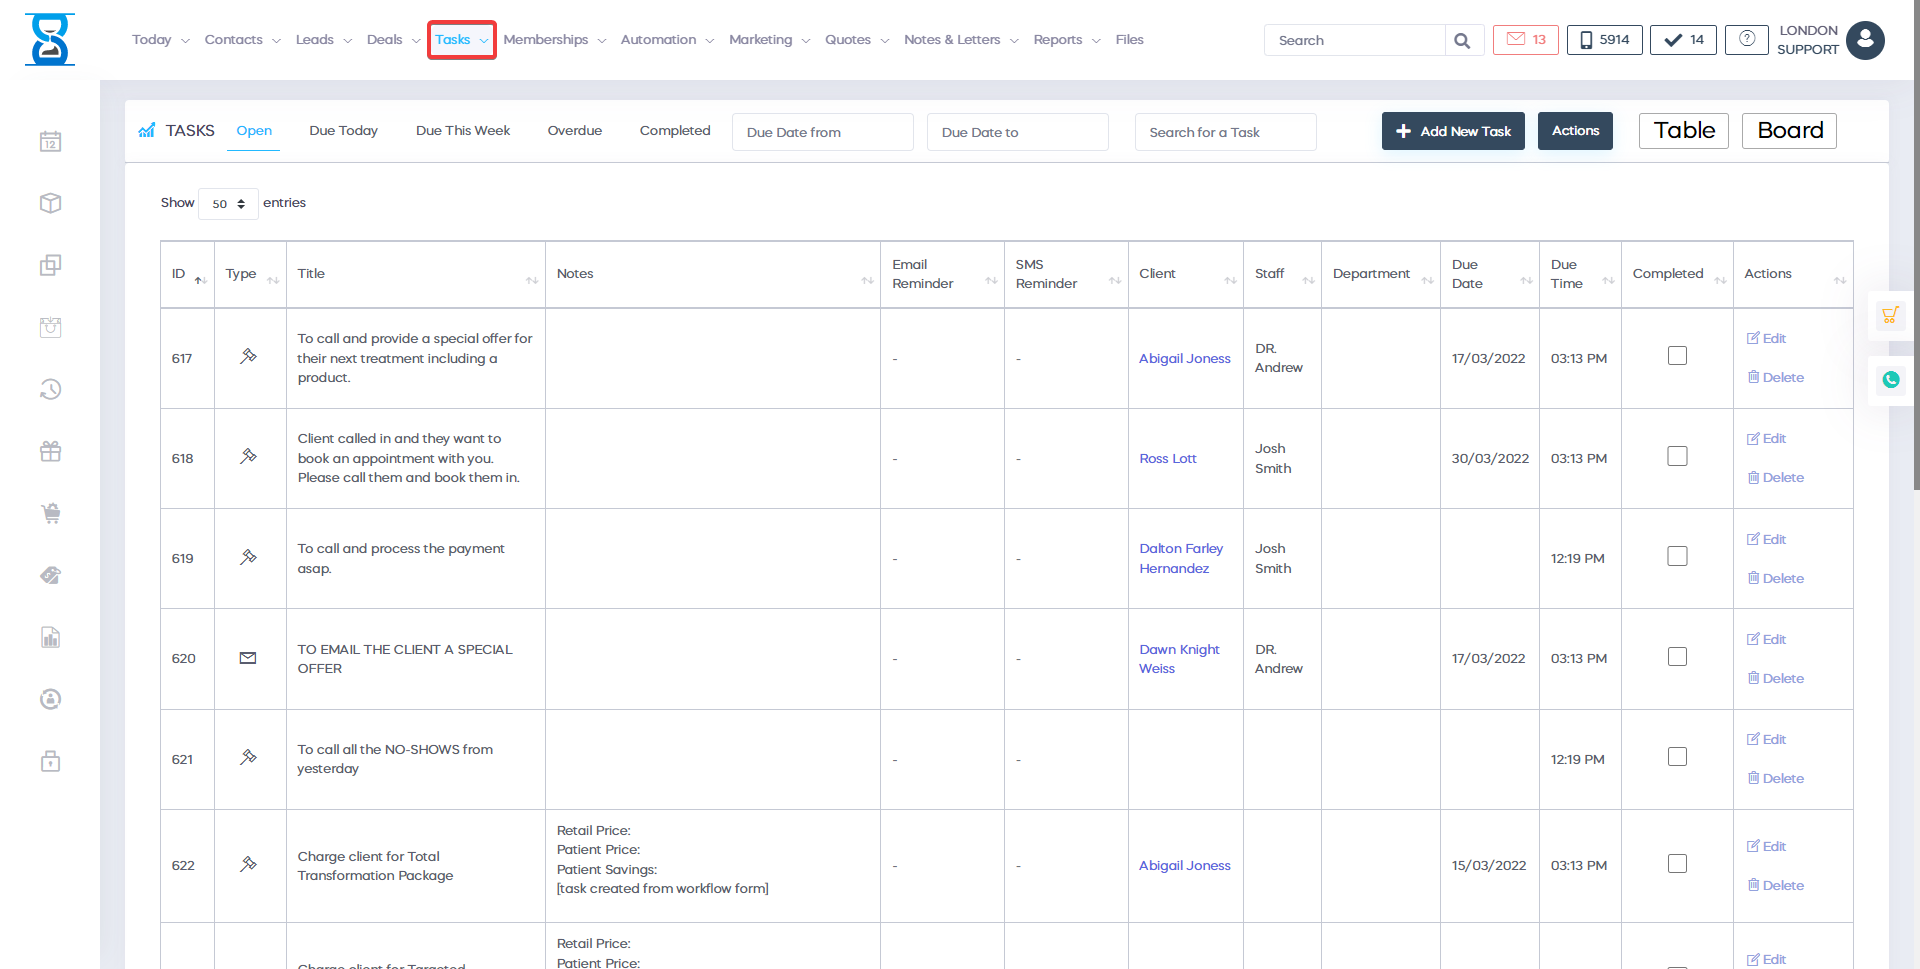This screenshot has height=969, width=1920.
Task: Select the Due Today tab
Action: (x=343, y=131)
